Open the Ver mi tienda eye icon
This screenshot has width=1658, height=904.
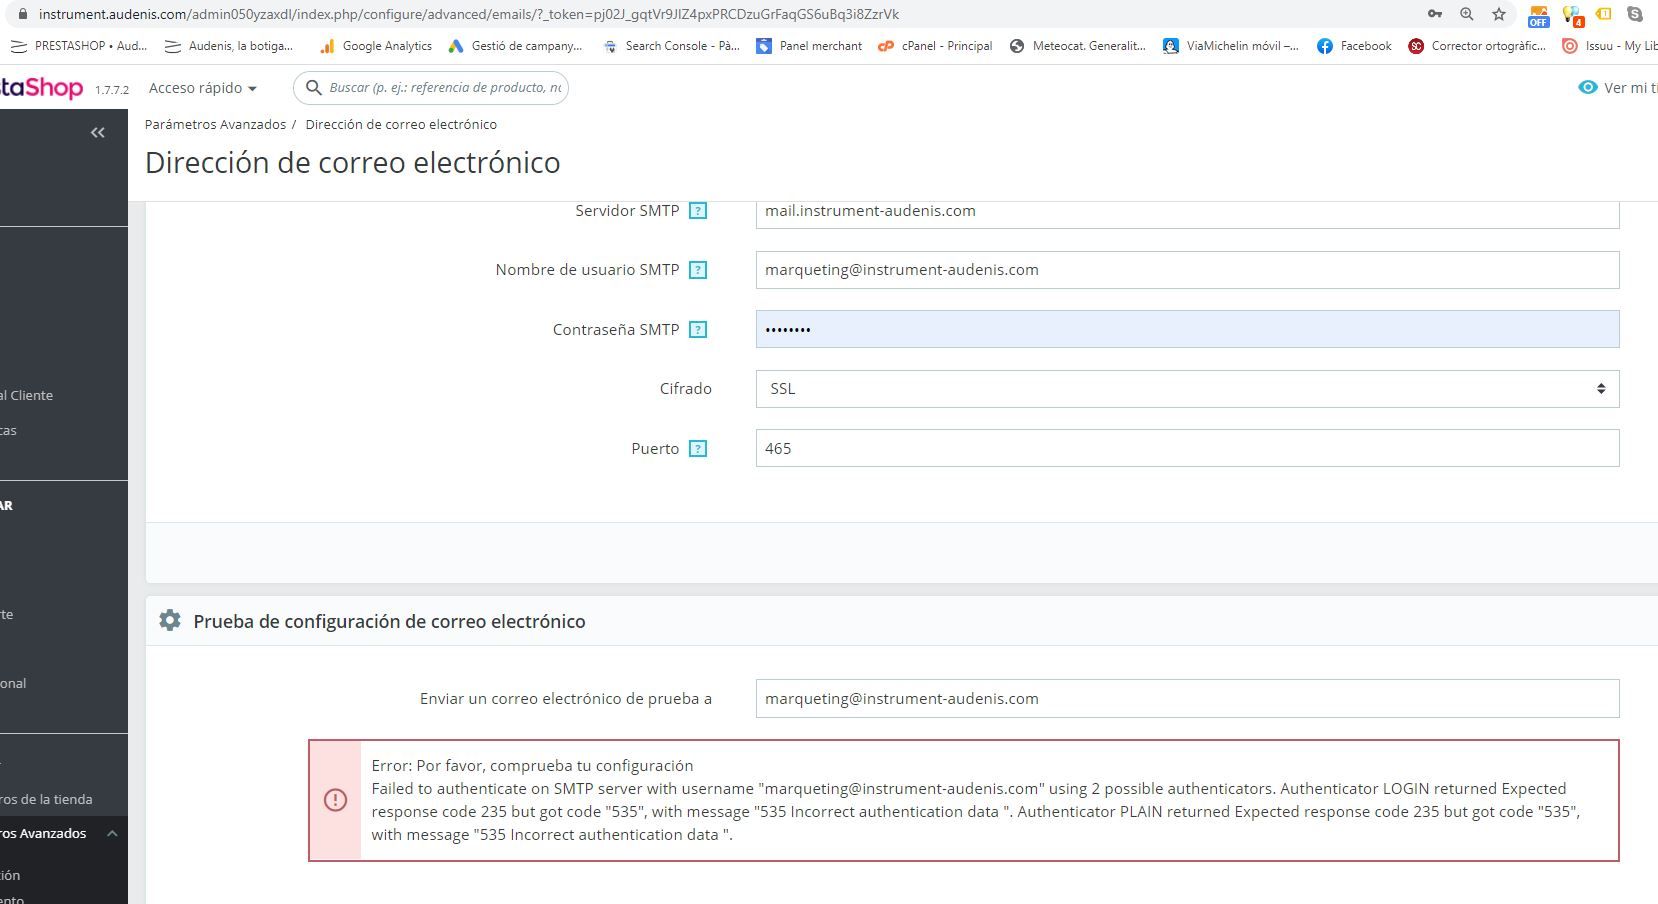(1587, 88)
